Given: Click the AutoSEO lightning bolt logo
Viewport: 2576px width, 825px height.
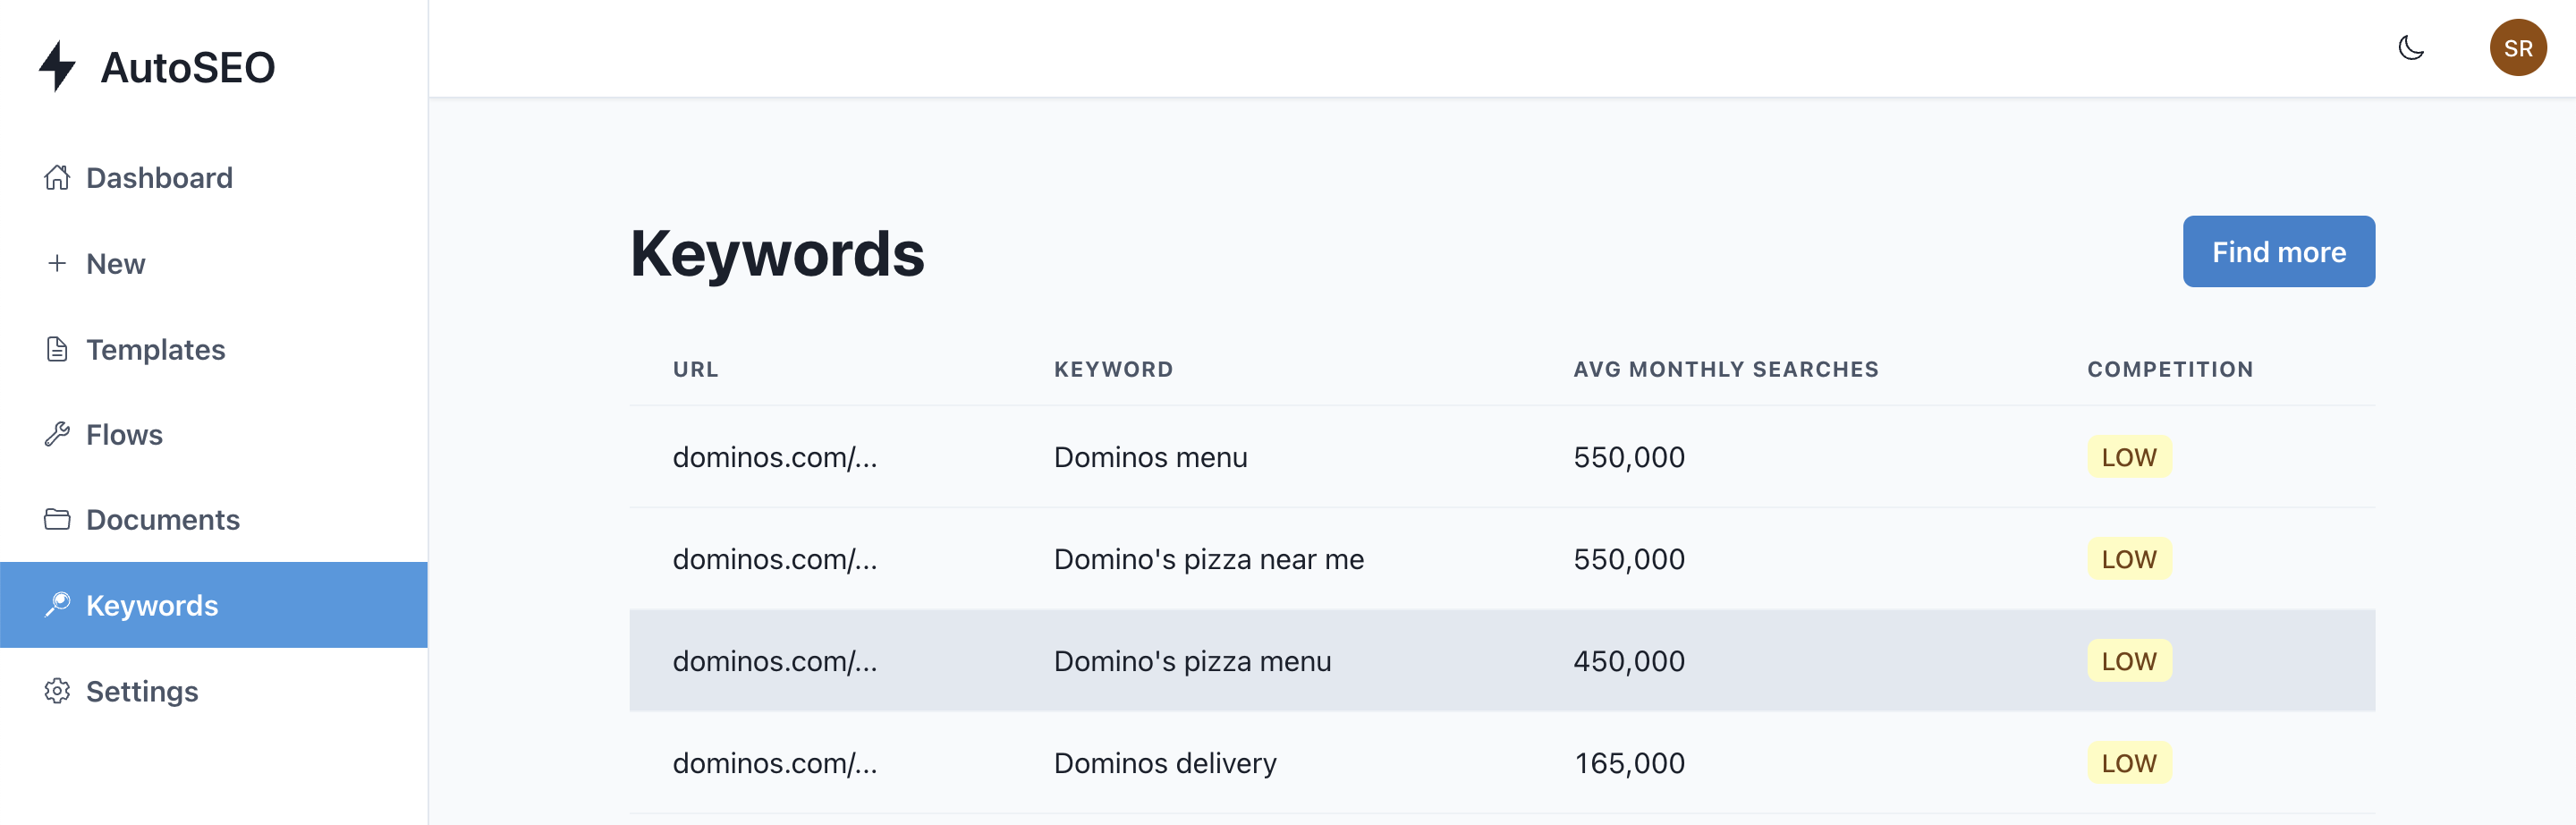Looking at the screenshot, I should pos(57,66).
